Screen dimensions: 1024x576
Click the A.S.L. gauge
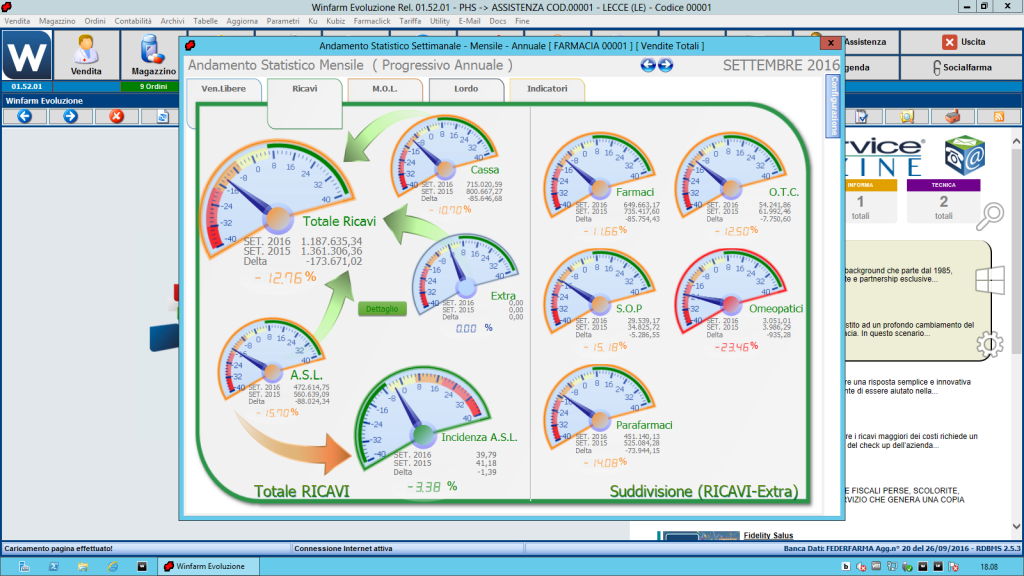271,358
